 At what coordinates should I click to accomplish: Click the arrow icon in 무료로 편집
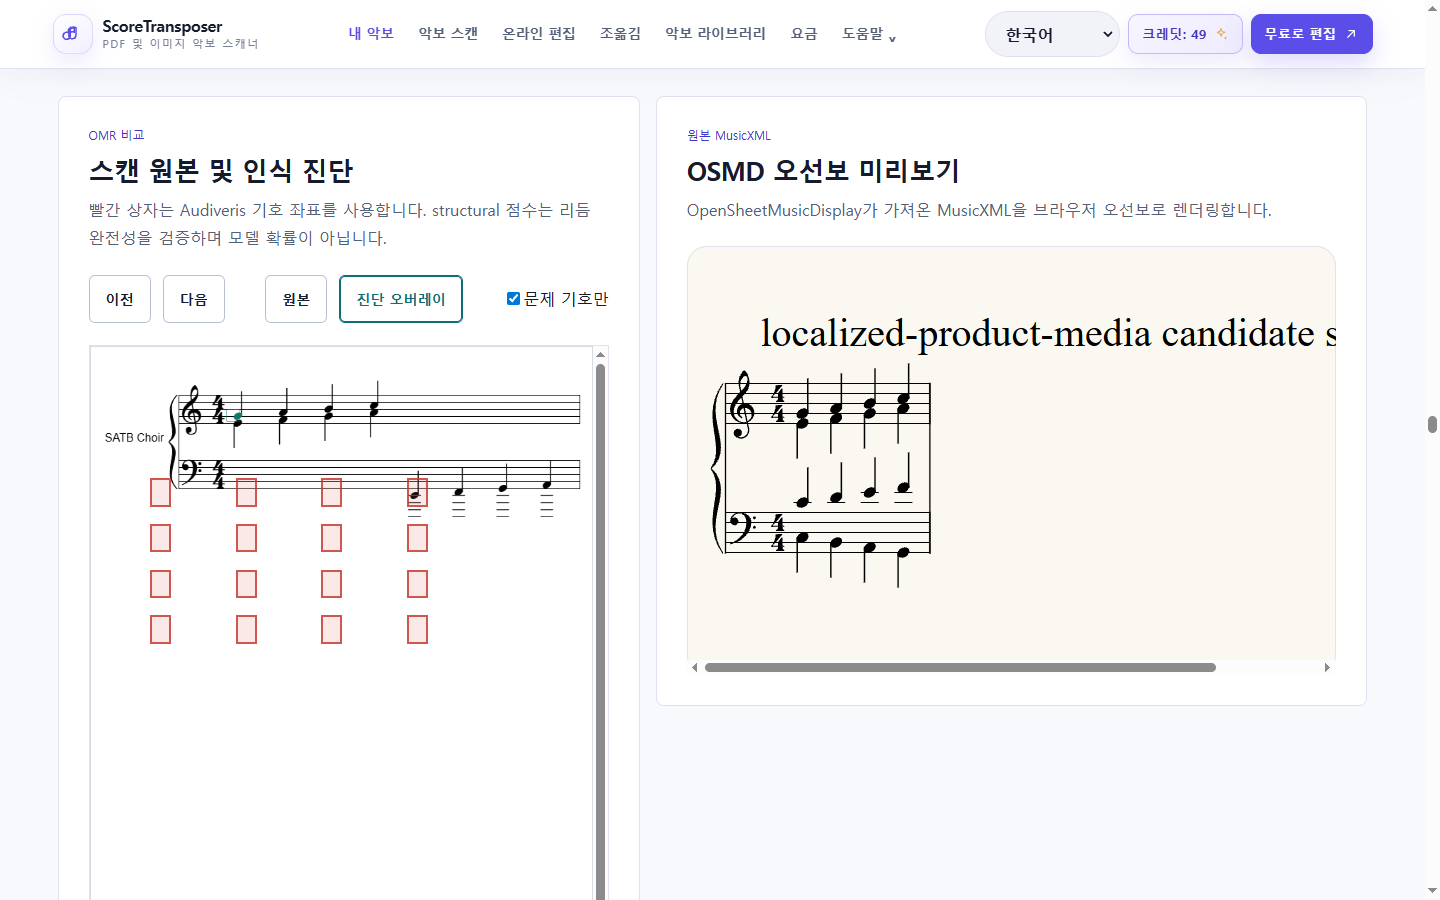(1351, 34)
